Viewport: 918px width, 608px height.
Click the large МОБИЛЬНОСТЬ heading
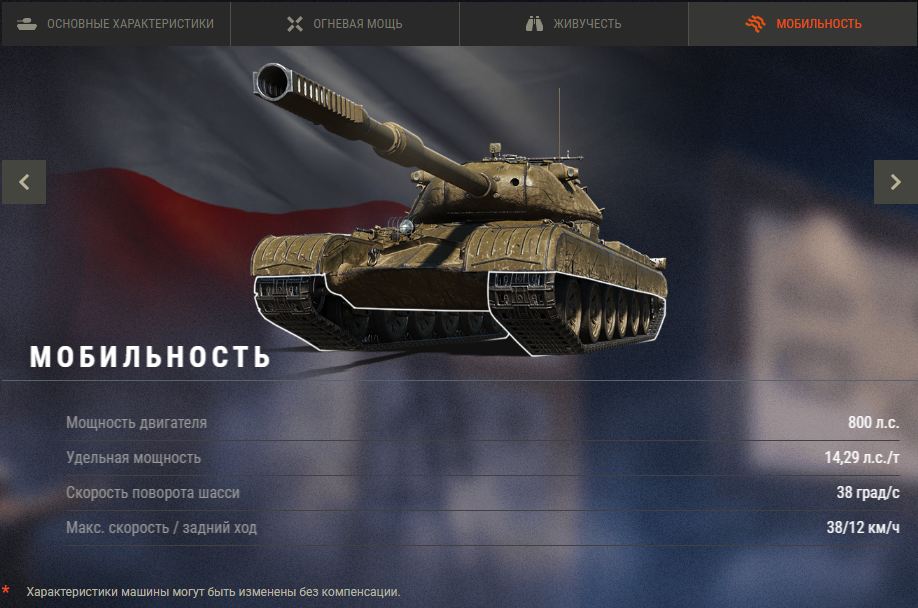tap(150, 356)
